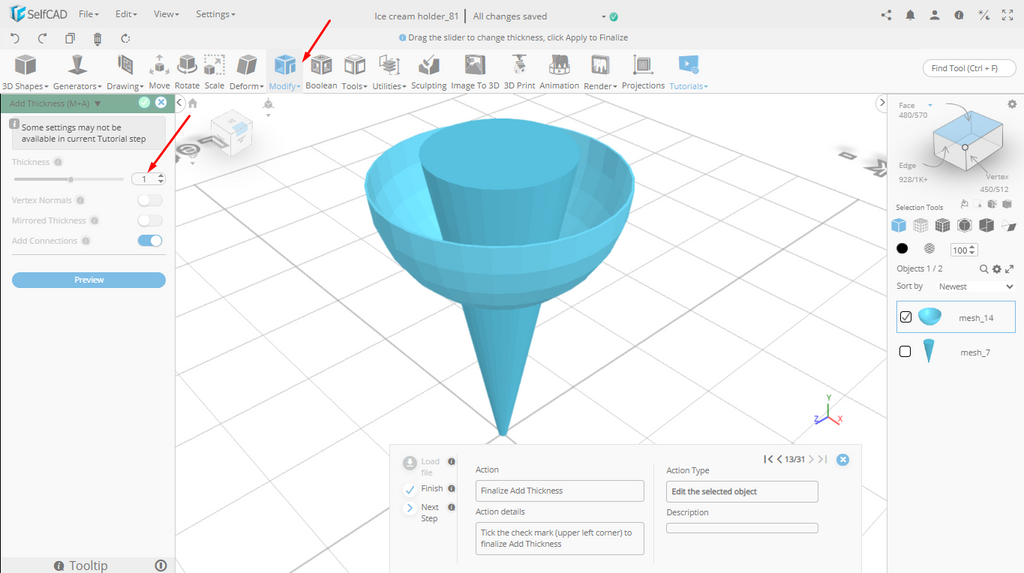1024x573 pixels.
Task: Select the Sculpting tool
Action: [x=429, y=73]
